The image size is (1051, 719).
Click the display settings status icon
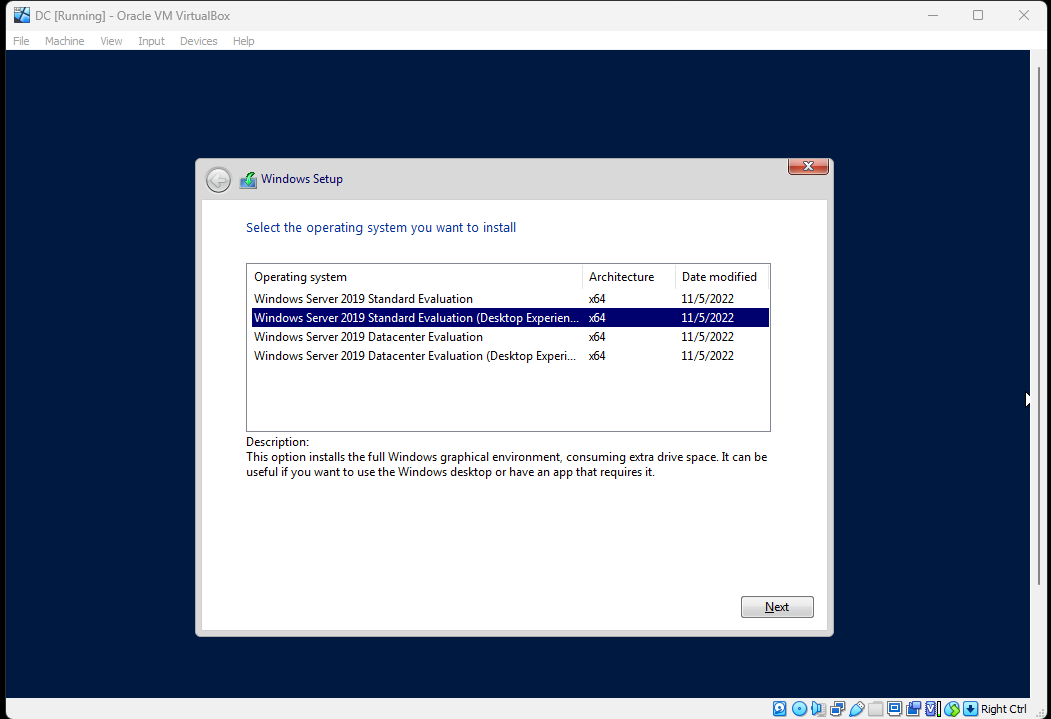coord(894,709)
